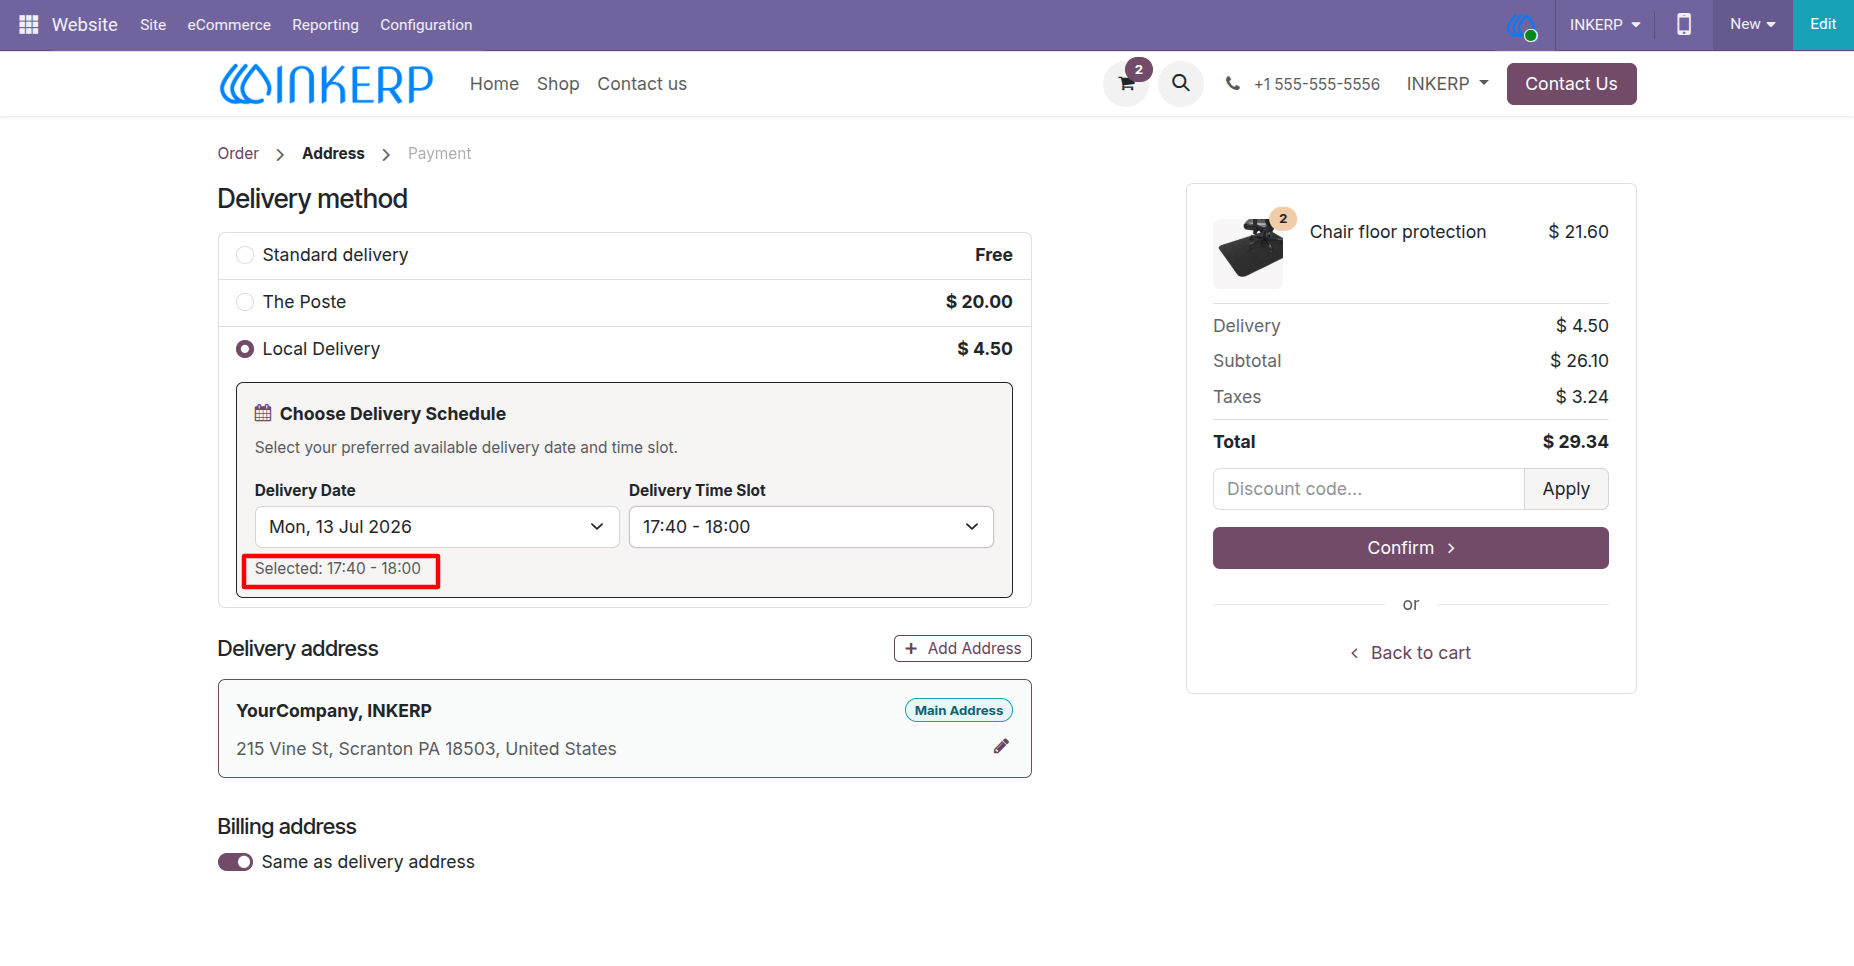This screenshot has height=966, width=1854.
Task: Click the Edit button
Action: [1823, 24]
